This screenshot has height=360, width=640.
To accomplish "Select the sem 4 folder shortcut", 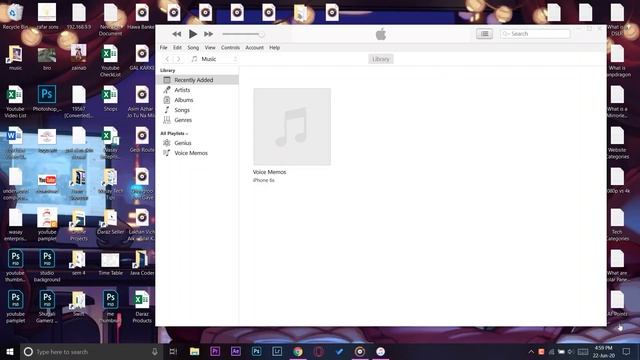I will 78,263.
